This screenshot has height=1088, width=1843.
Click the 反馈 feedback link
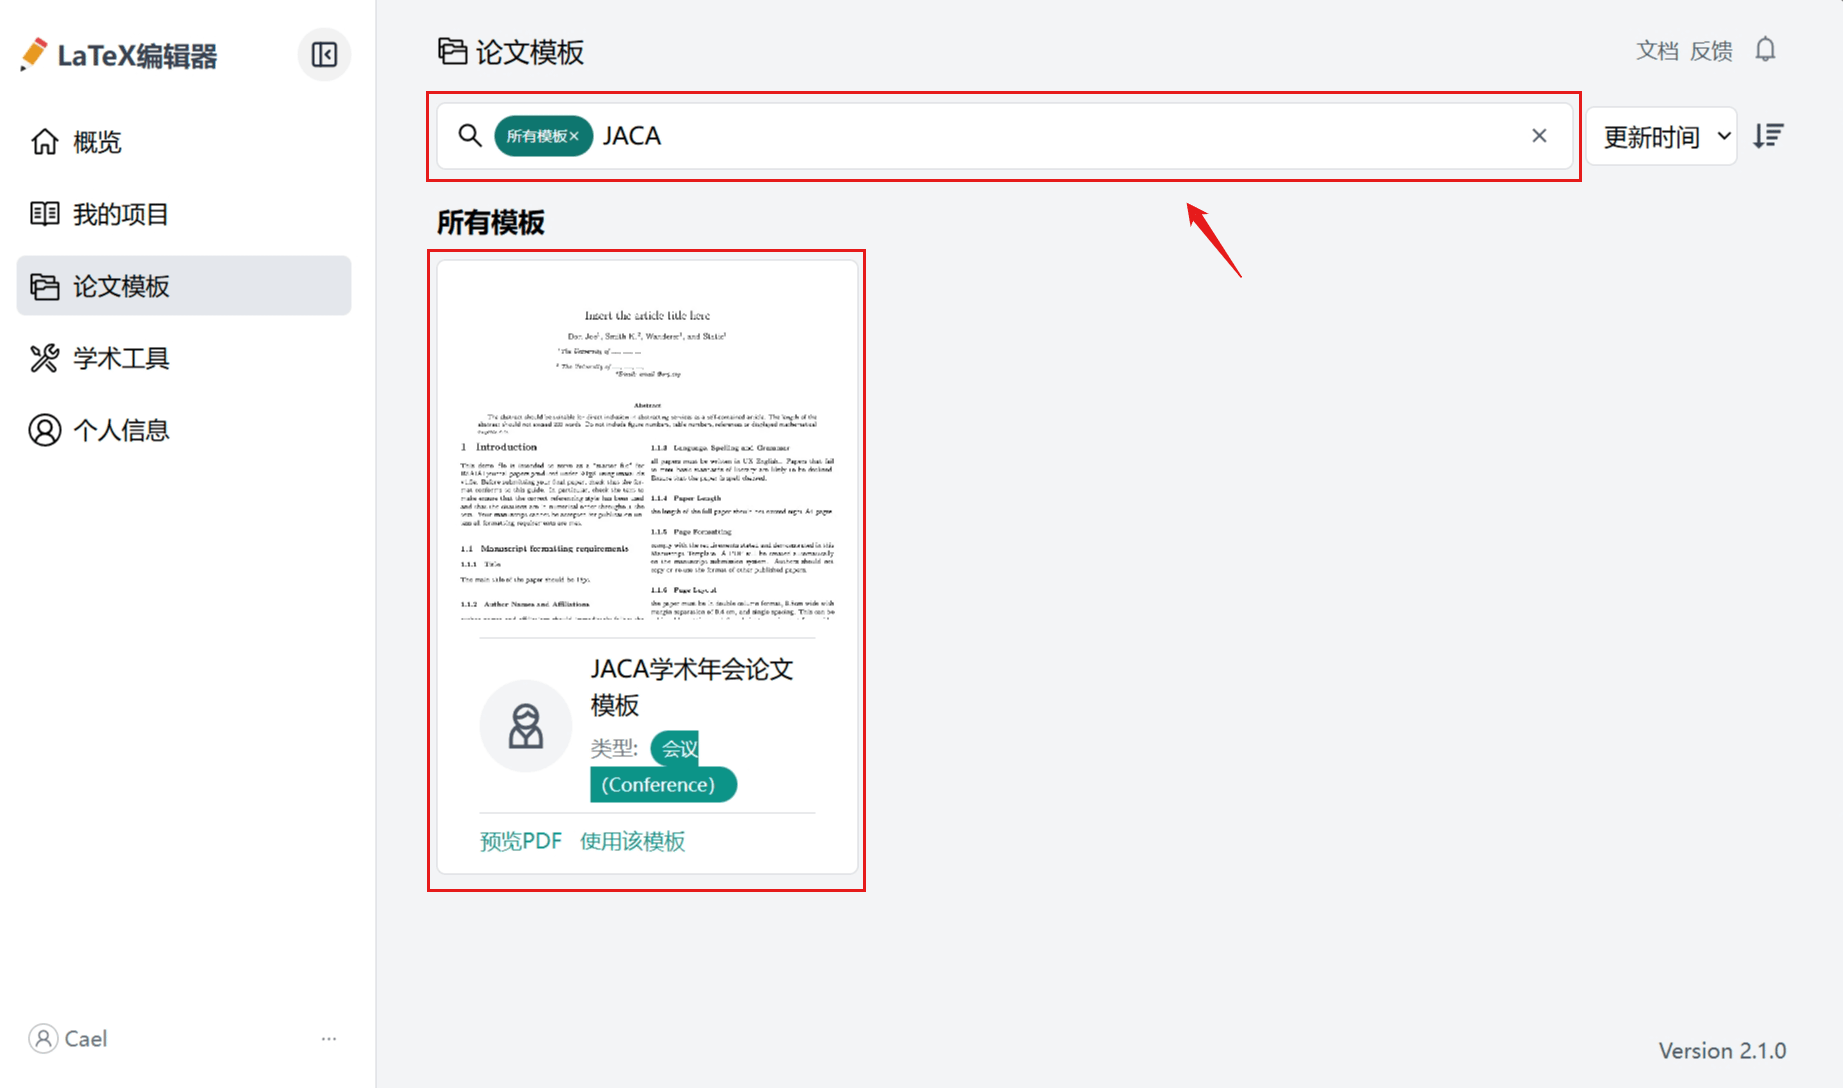(x=1712, y=49)
